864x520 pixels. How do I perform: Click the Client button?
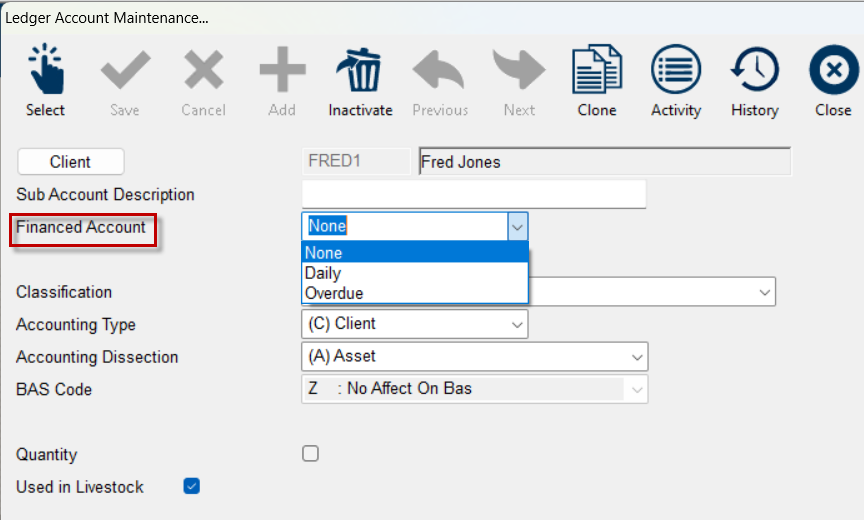[x=71, y=162]
